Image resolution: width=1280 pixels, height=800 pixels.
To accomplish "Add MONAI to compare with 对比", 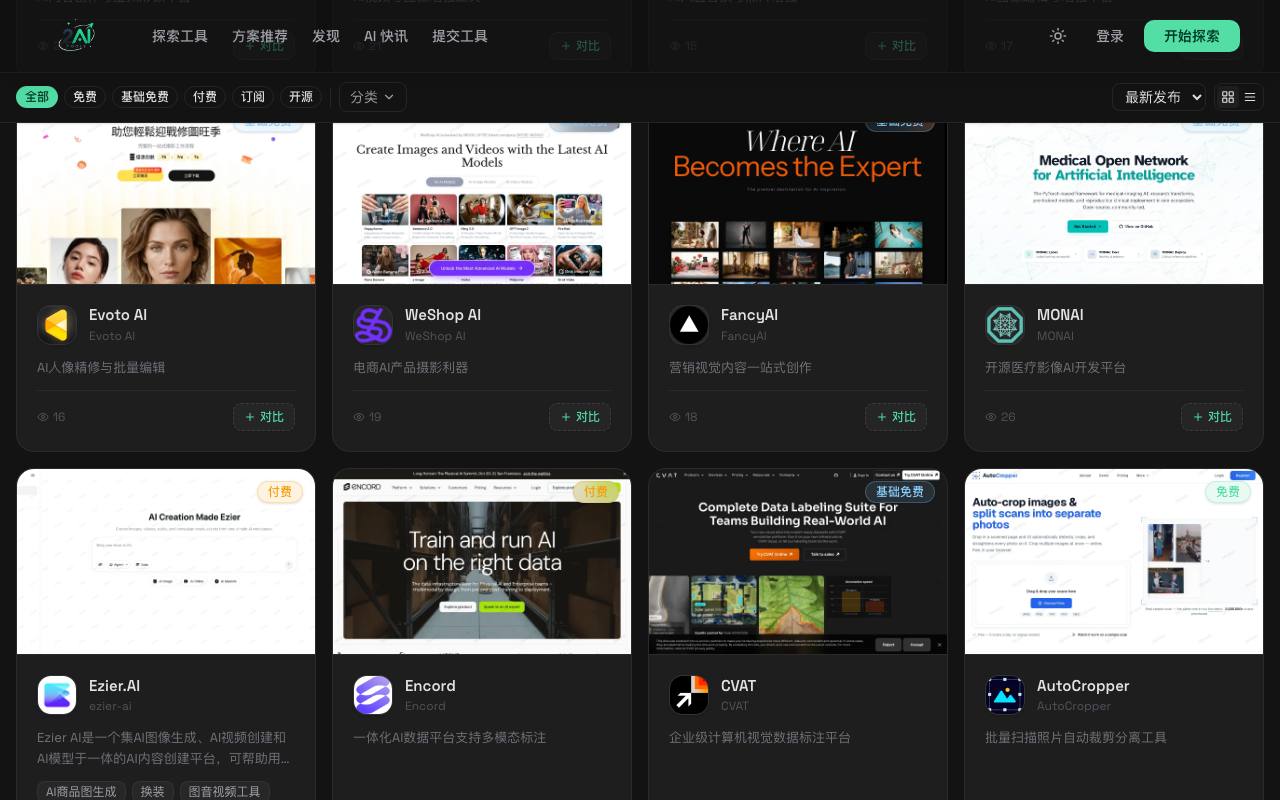I will pos(1212,417).
